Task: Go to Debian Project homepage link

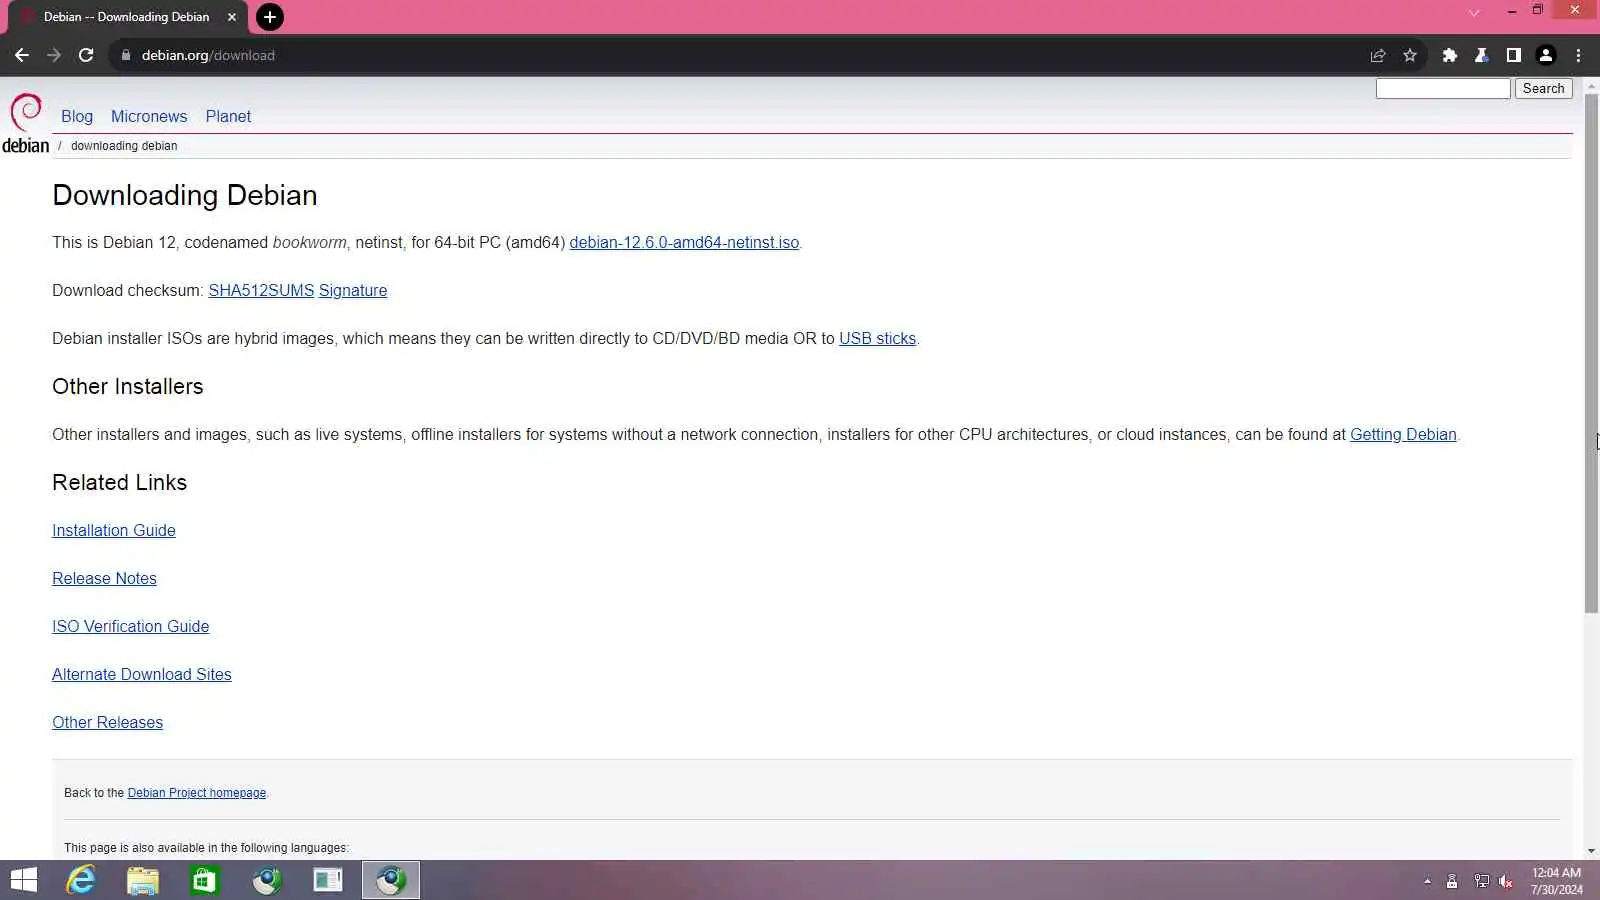Action: (197, 793)
